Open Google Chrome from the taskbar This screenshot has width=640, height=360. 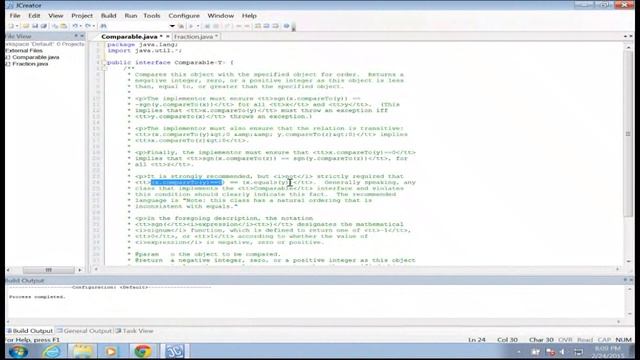[142, 351]
